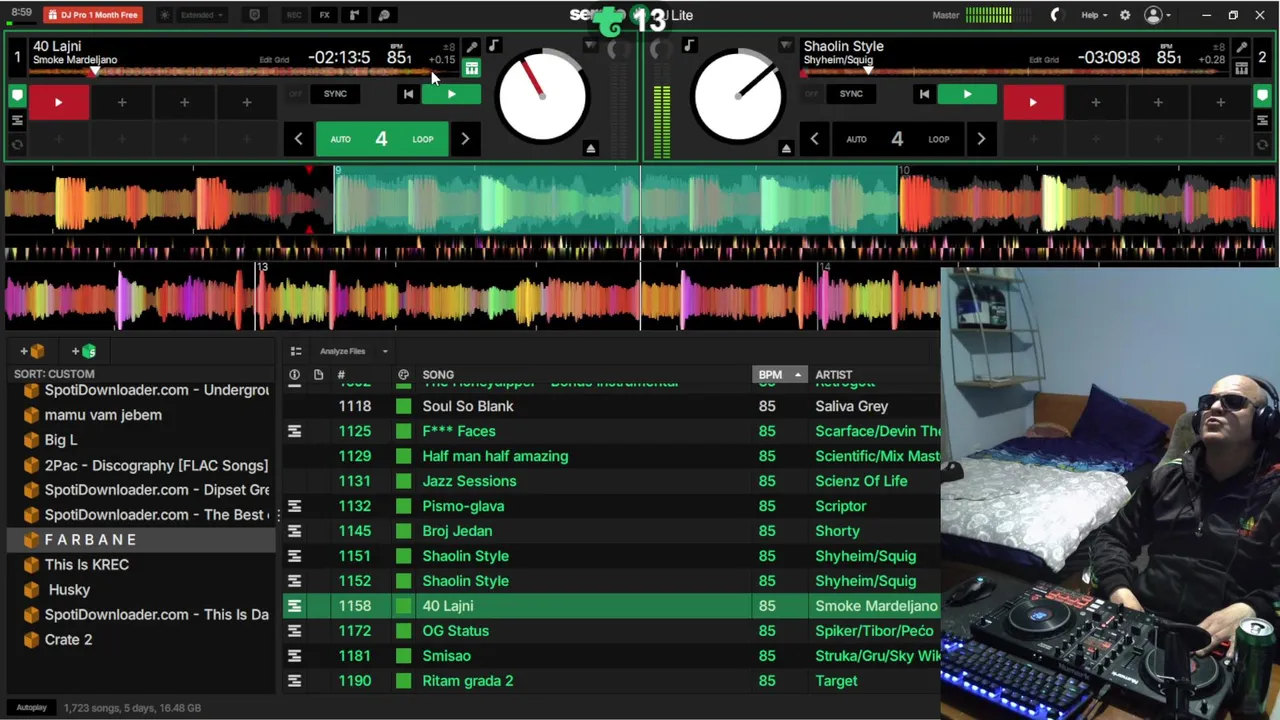This screenshot has height=720, width=1280.
Task: Play deck 1 with green play button
Action: [451, 94]
